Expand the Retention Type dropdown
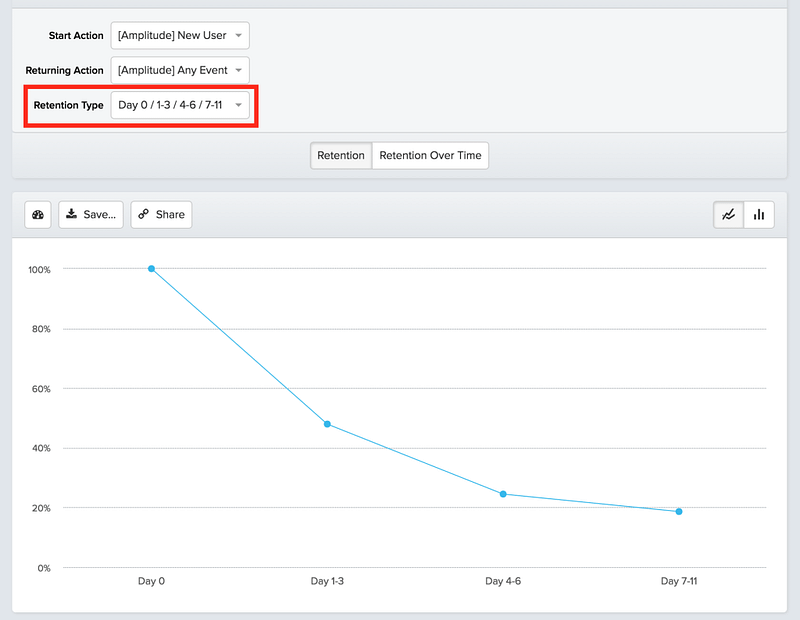Image resolution: width=800 pixels, height=620 pixels. 180,105
